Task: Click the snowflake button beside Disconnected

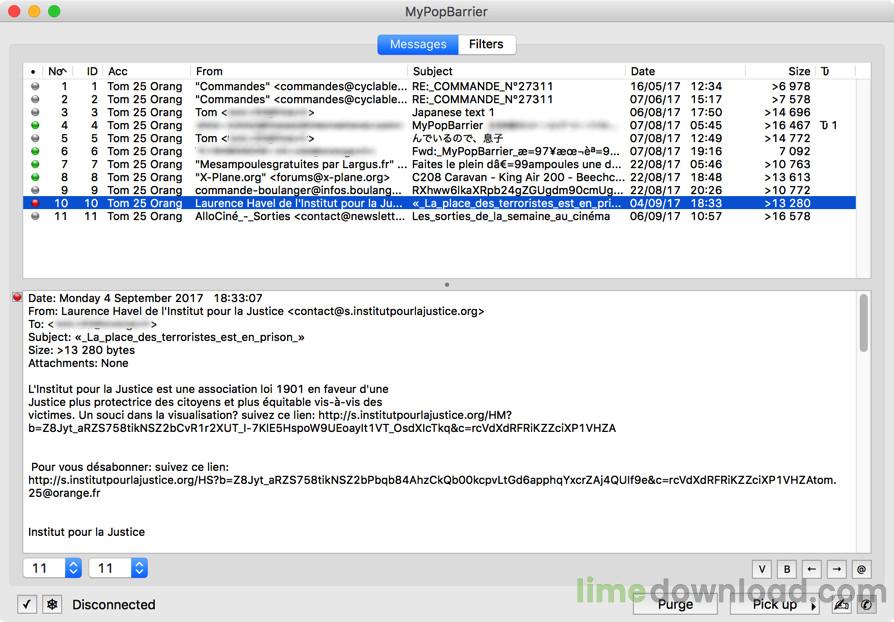Action: (x=52, y=604)
